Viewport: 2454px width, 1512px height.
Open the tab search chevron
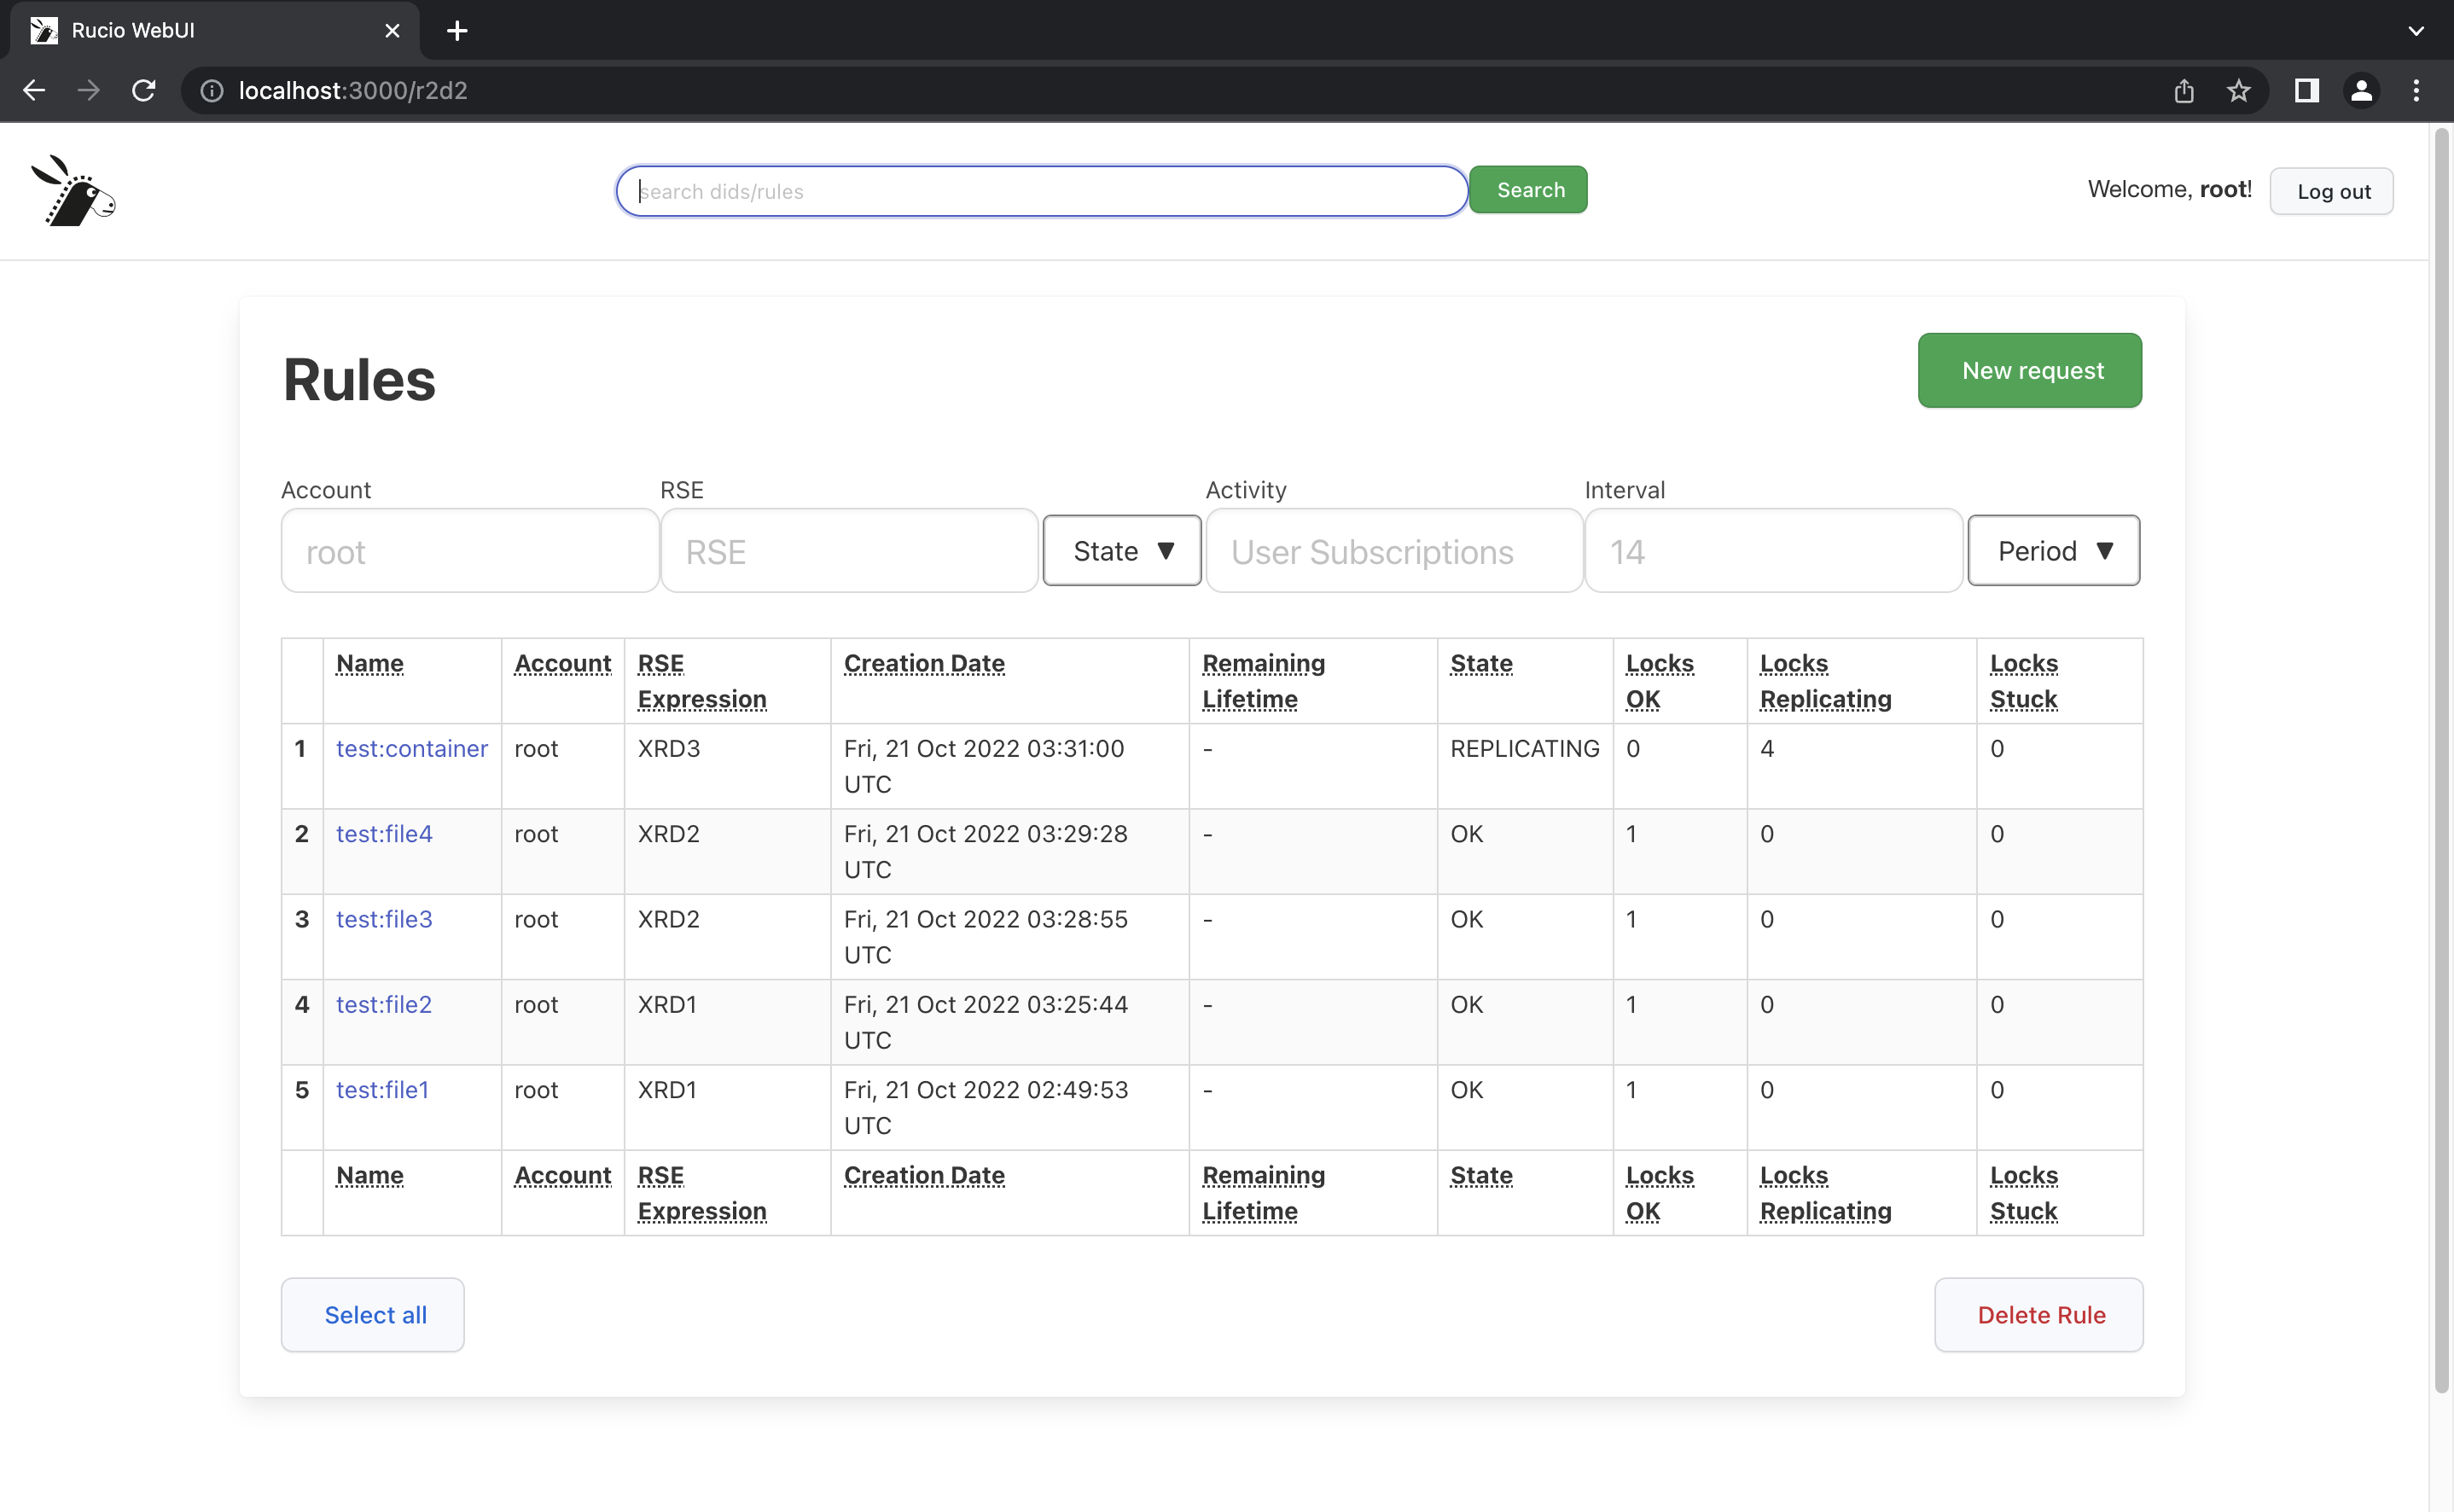point(2416,31)
